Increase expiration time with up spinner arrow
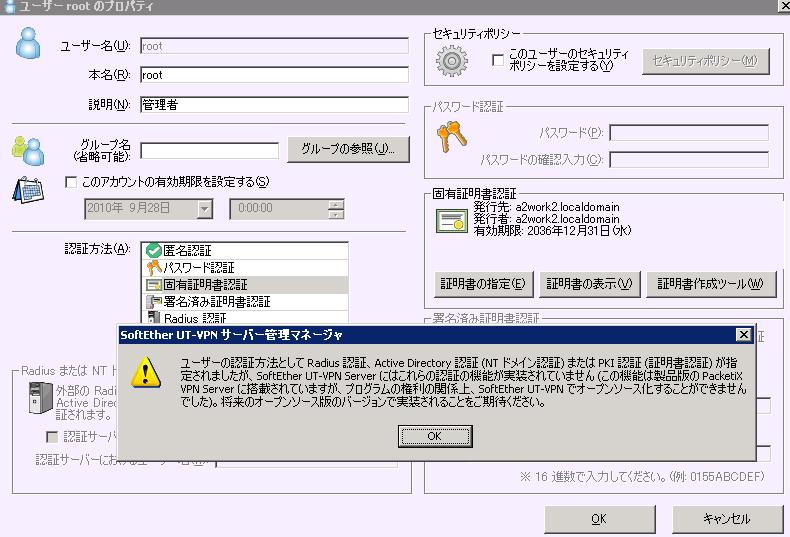Viewport: 790px width, 537px height. [x=336, y=204]
